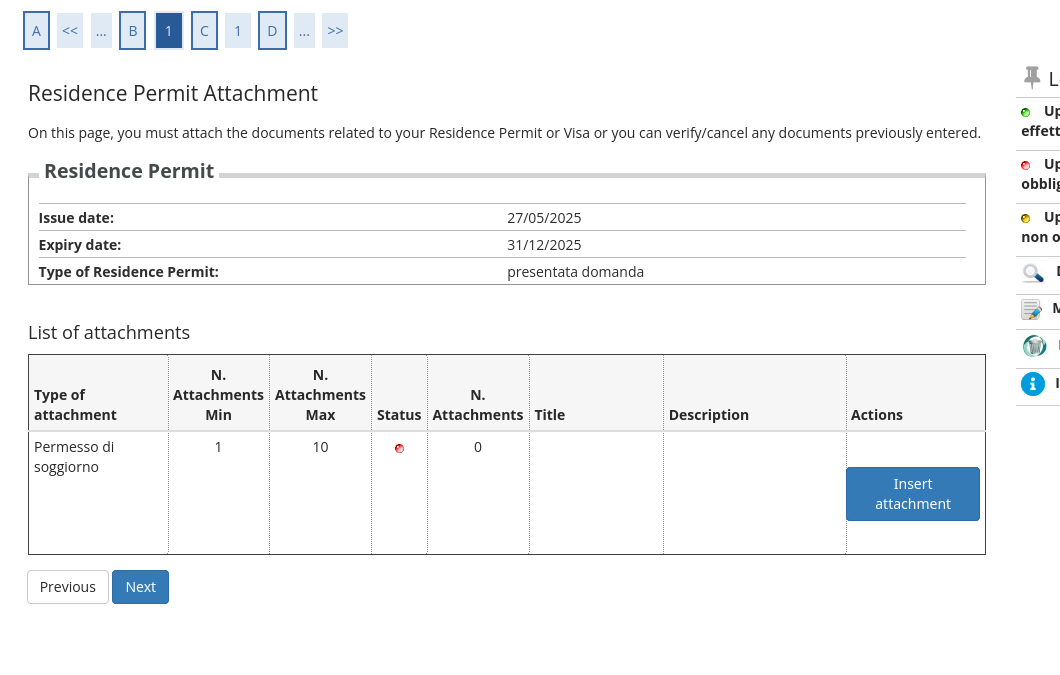1060x675 pixels.
Task: Click the Next button
Action: pyautogui.click(x=140, y=587)
